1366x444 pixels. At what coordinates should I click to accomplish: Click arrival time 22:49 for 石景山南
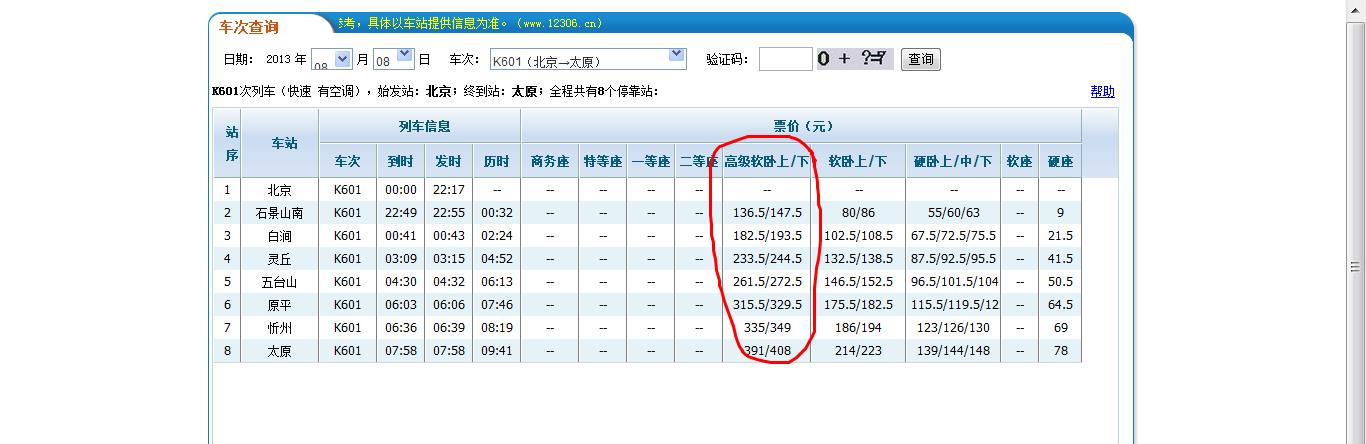pos(401,213)
